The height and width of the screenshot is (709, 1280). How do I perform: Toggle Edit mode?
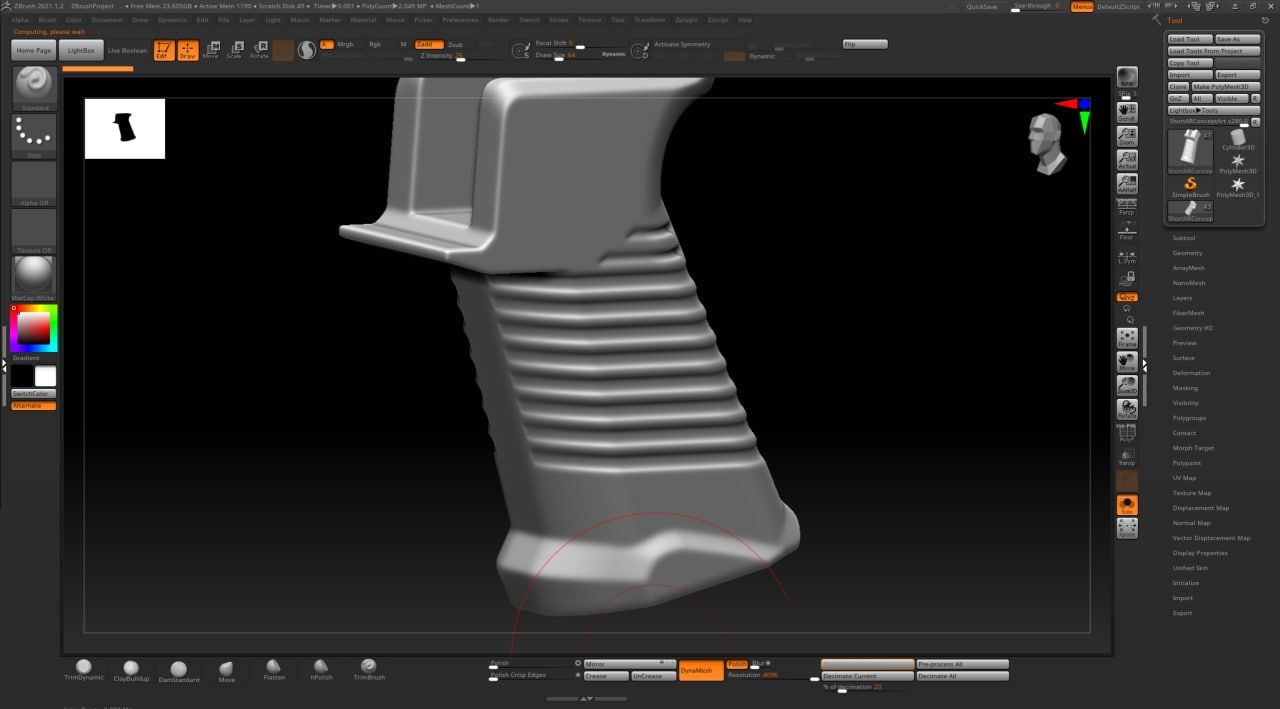[164, 50]
